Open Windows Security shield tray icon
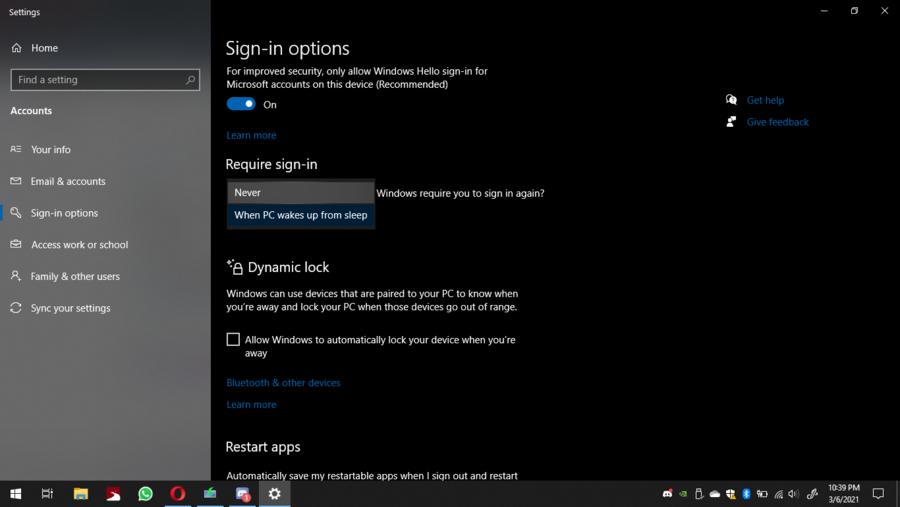This screenshot has height=507, width=900. click(x=730, y=494)
